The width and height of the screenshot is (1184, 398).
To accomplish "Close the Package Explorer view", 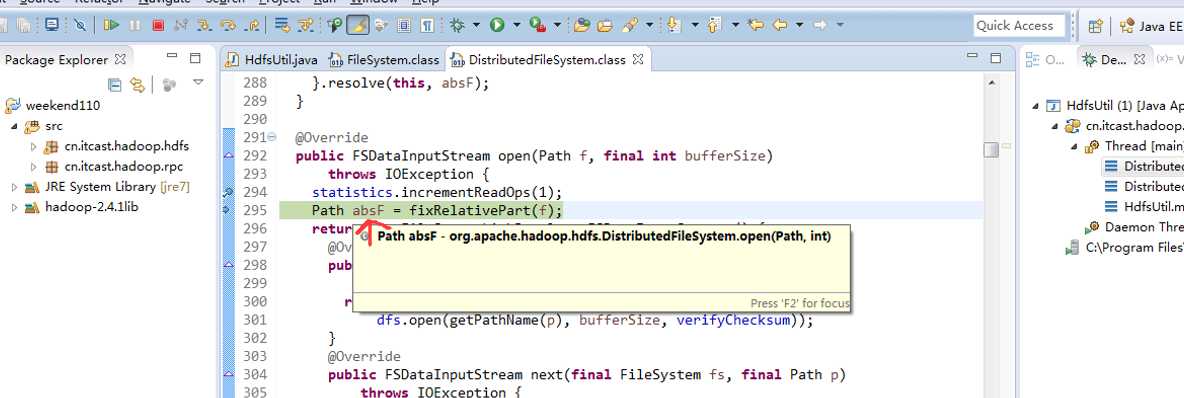I will 120,59.
